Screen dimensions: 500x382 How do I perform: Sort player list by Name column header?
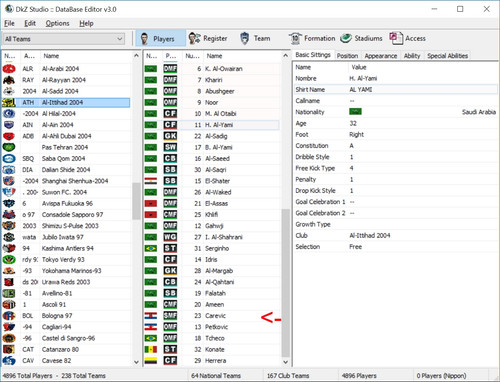(242, 56)
